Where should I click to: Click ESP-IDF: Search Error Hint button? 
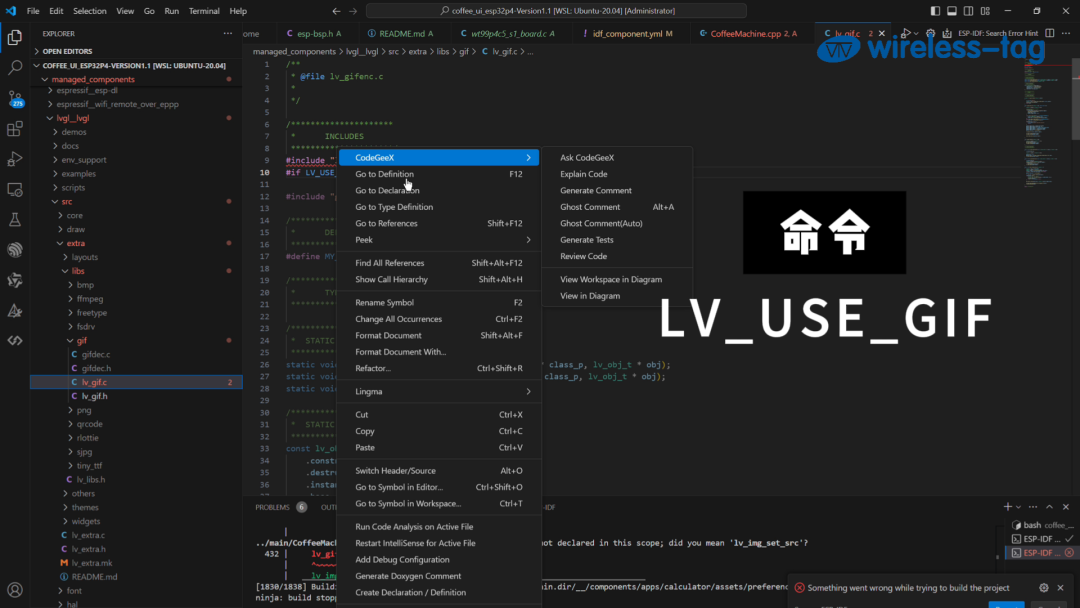tap(997, 33)
